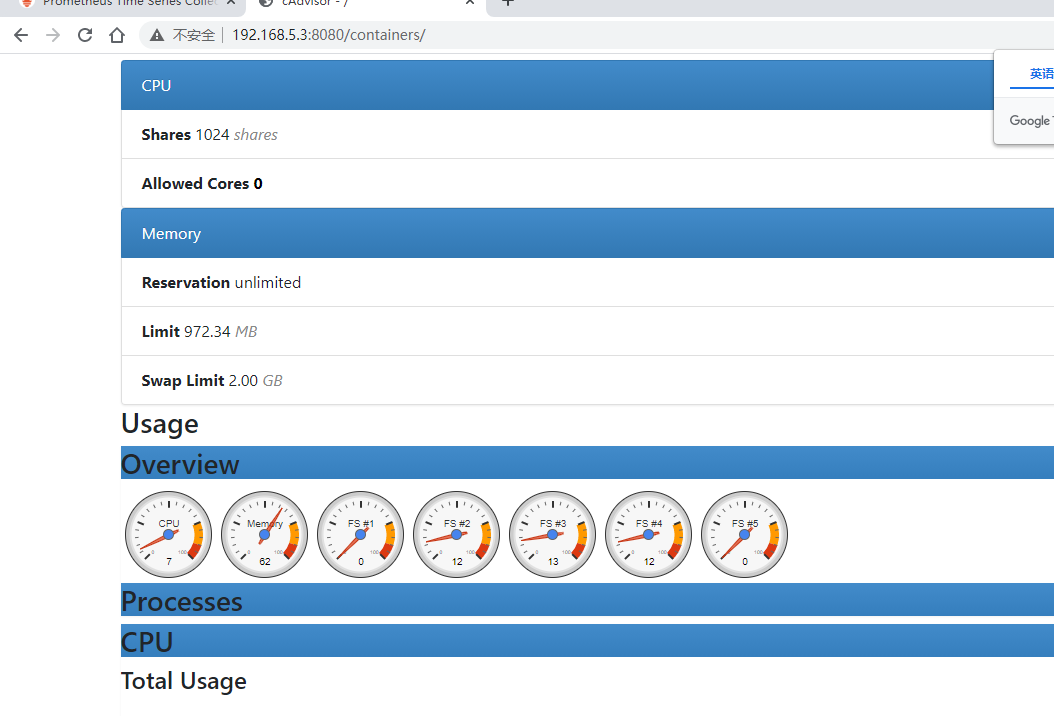Viewport: 1054px width, 716px height.
Task: Reload the cAdvisor page
Action: (85, 35)
